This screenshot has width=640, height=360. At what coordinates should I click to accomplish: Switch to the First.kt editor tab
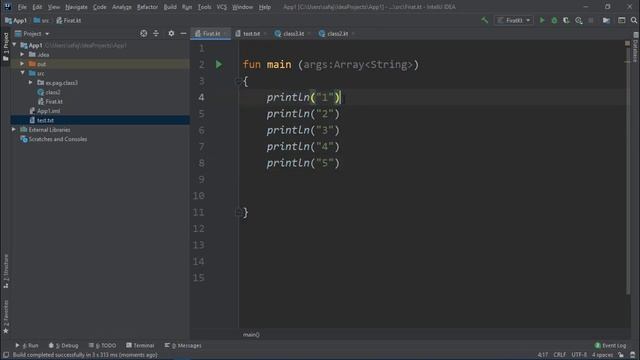click(210, 33)
